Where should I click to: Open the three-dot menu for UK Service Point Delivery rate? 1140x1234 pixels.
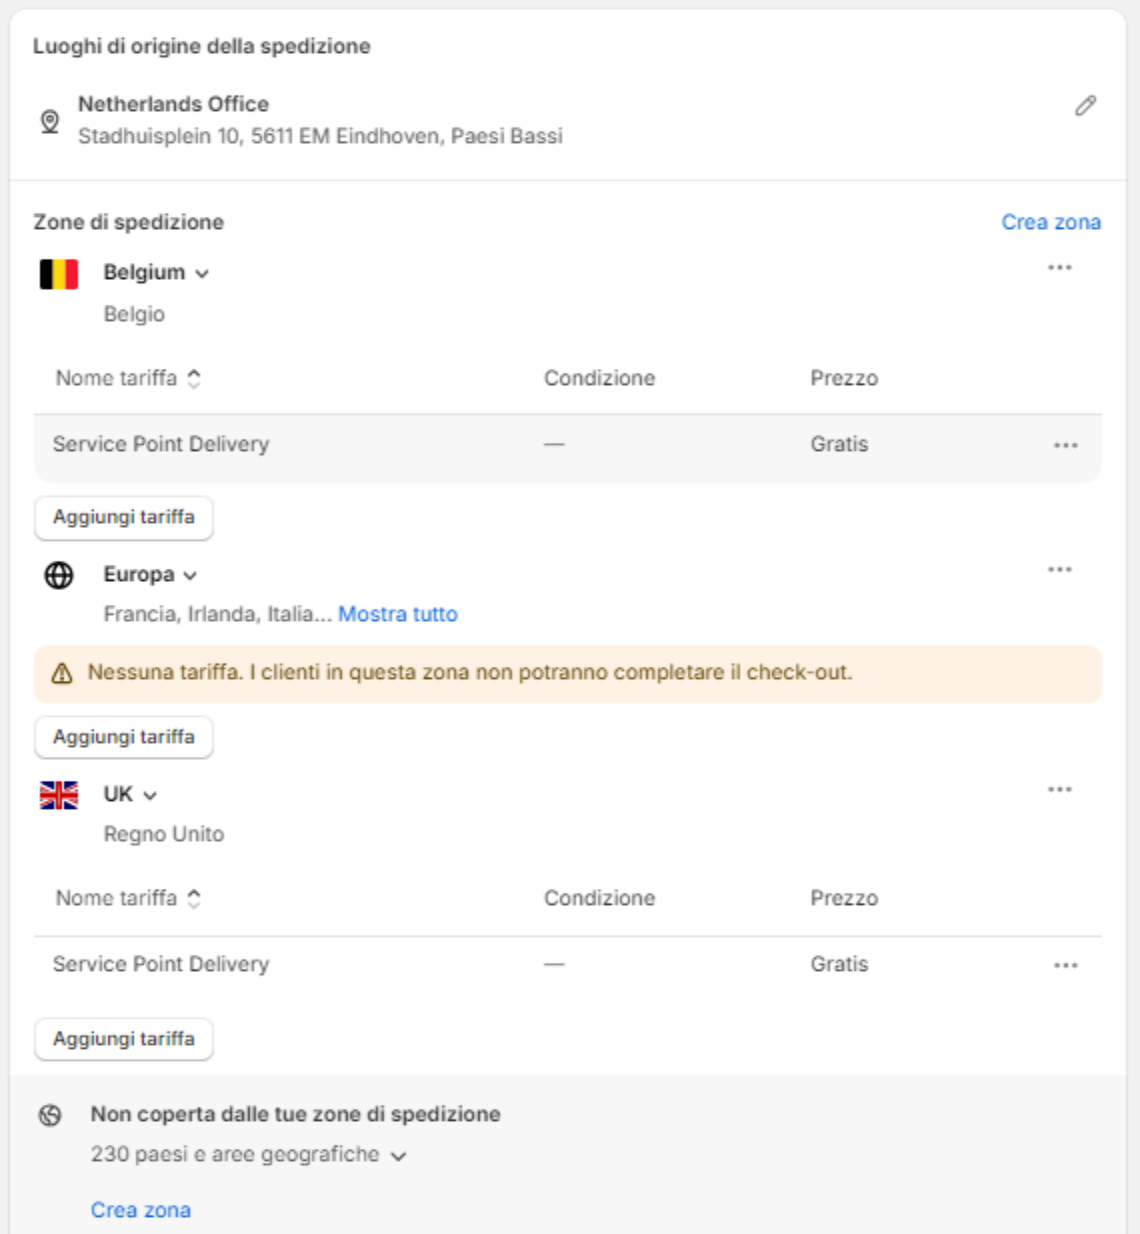(1066, 965)
